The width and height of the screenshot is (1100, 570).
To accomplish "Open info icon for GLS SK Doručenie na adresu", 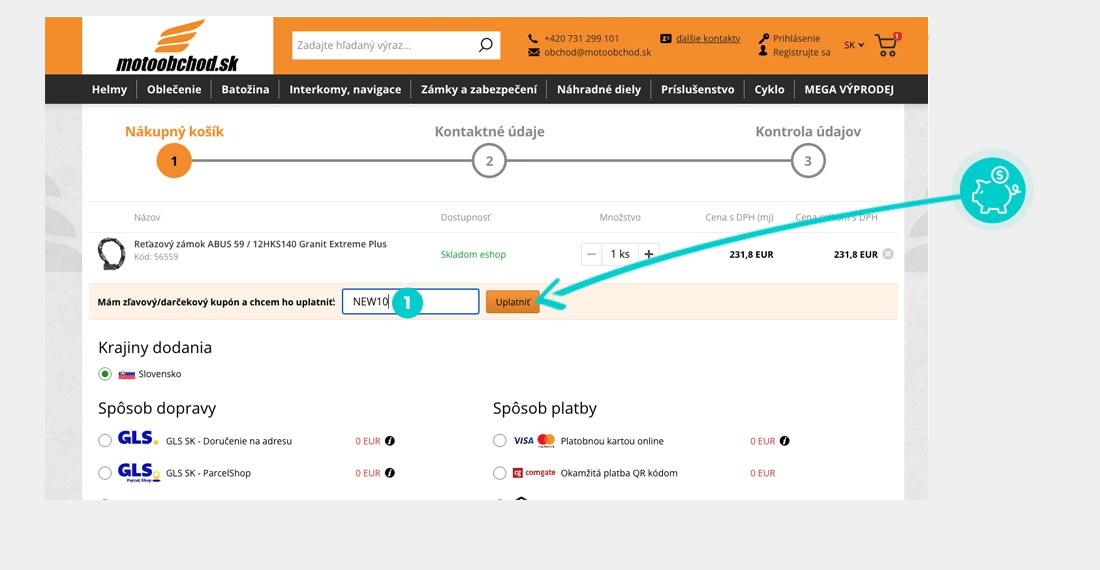I will (390, 441).
